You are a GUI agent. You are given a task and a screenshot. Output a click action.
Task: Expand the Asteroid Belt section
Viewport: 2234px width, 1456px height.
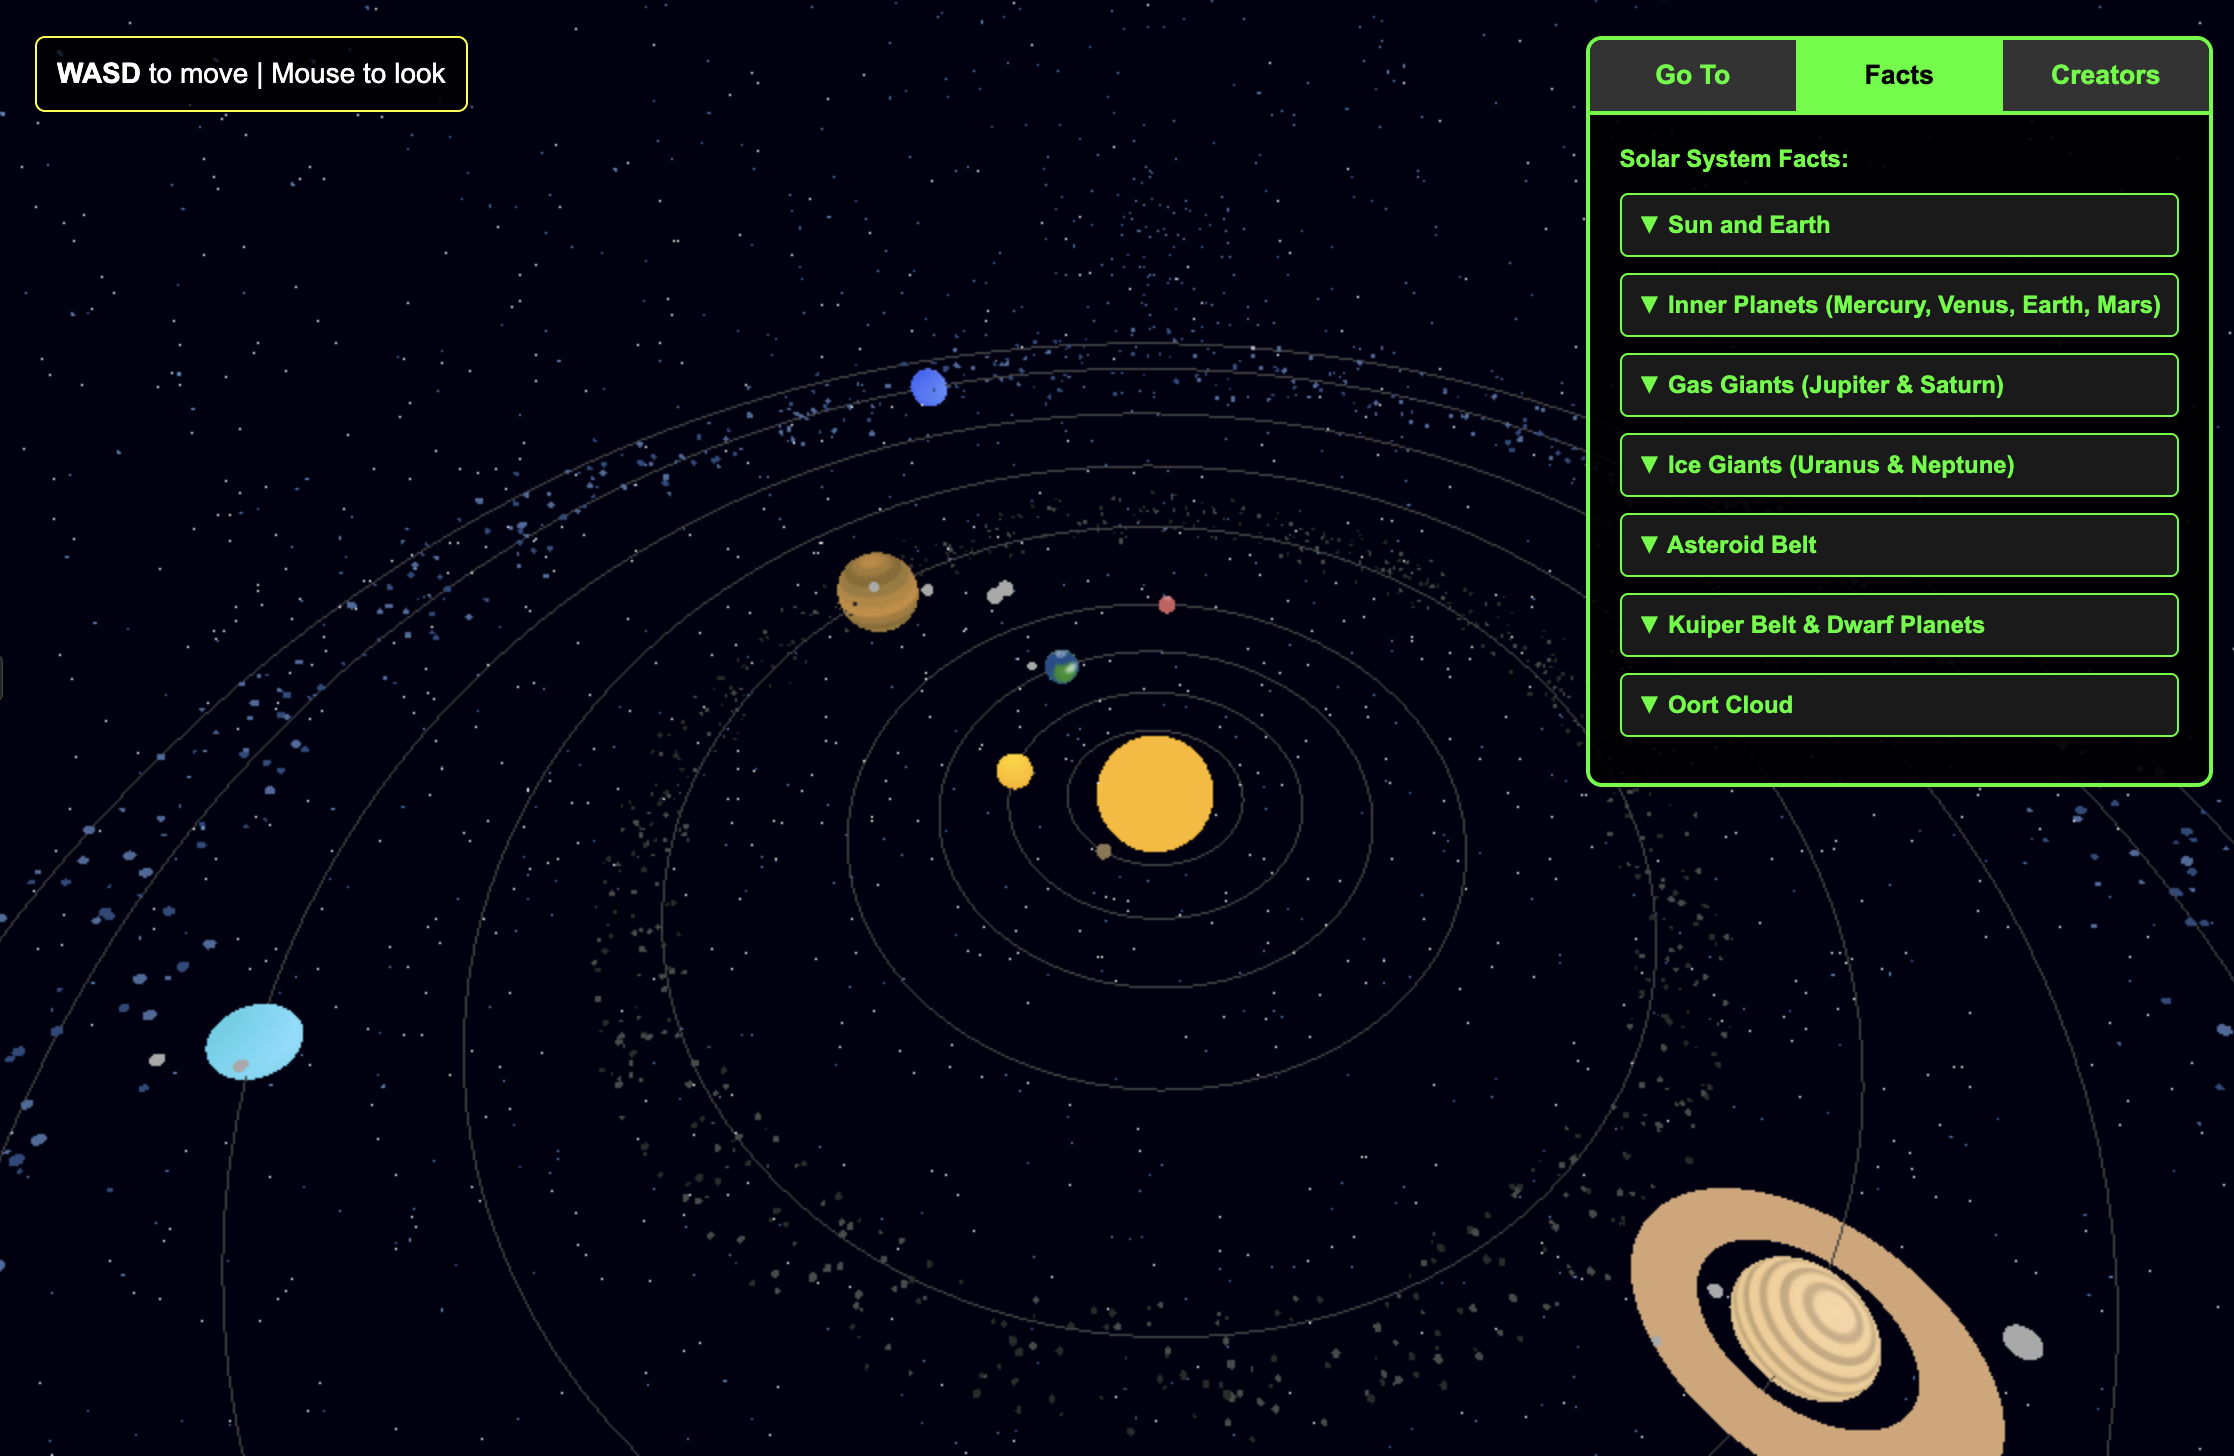pyautogui.click(x=1899, y=545)
